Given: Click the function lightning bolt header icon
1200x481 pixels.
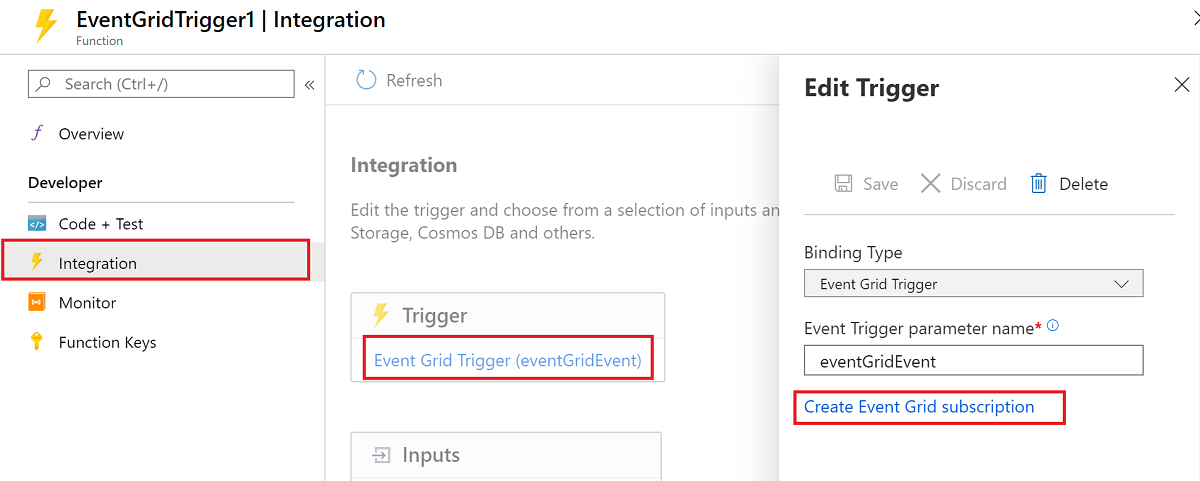Looking at the screenshot, I should point(45,26).
